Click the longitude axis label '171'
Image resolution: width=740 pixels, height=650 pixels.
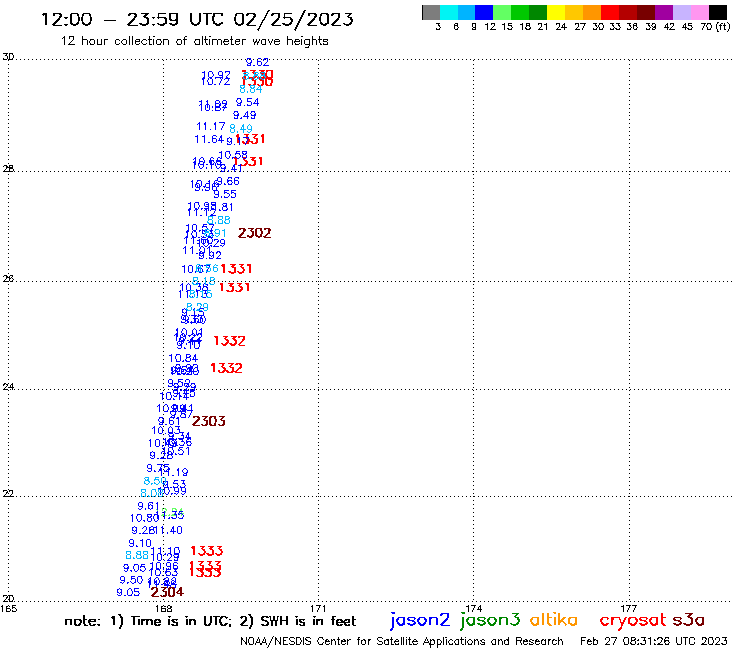click(x=319, y=608)
